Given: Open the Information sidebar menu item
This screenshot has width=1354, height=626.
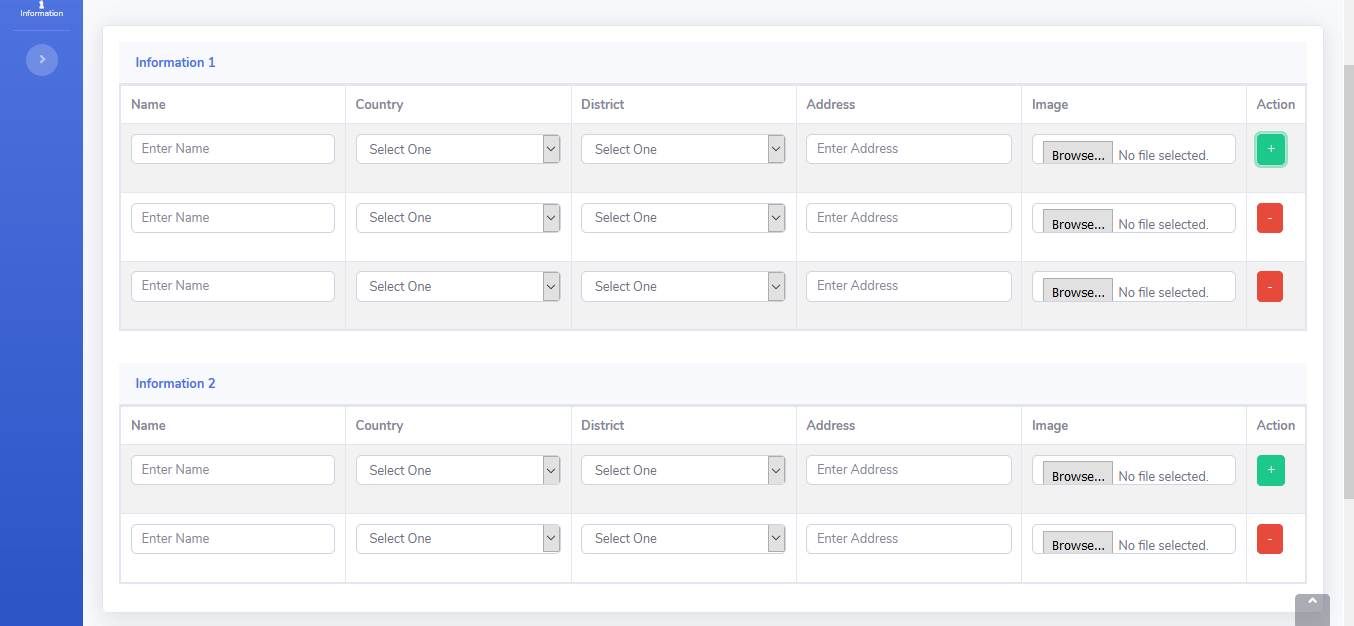Looking at the screenshot, I should coord(41,10).
